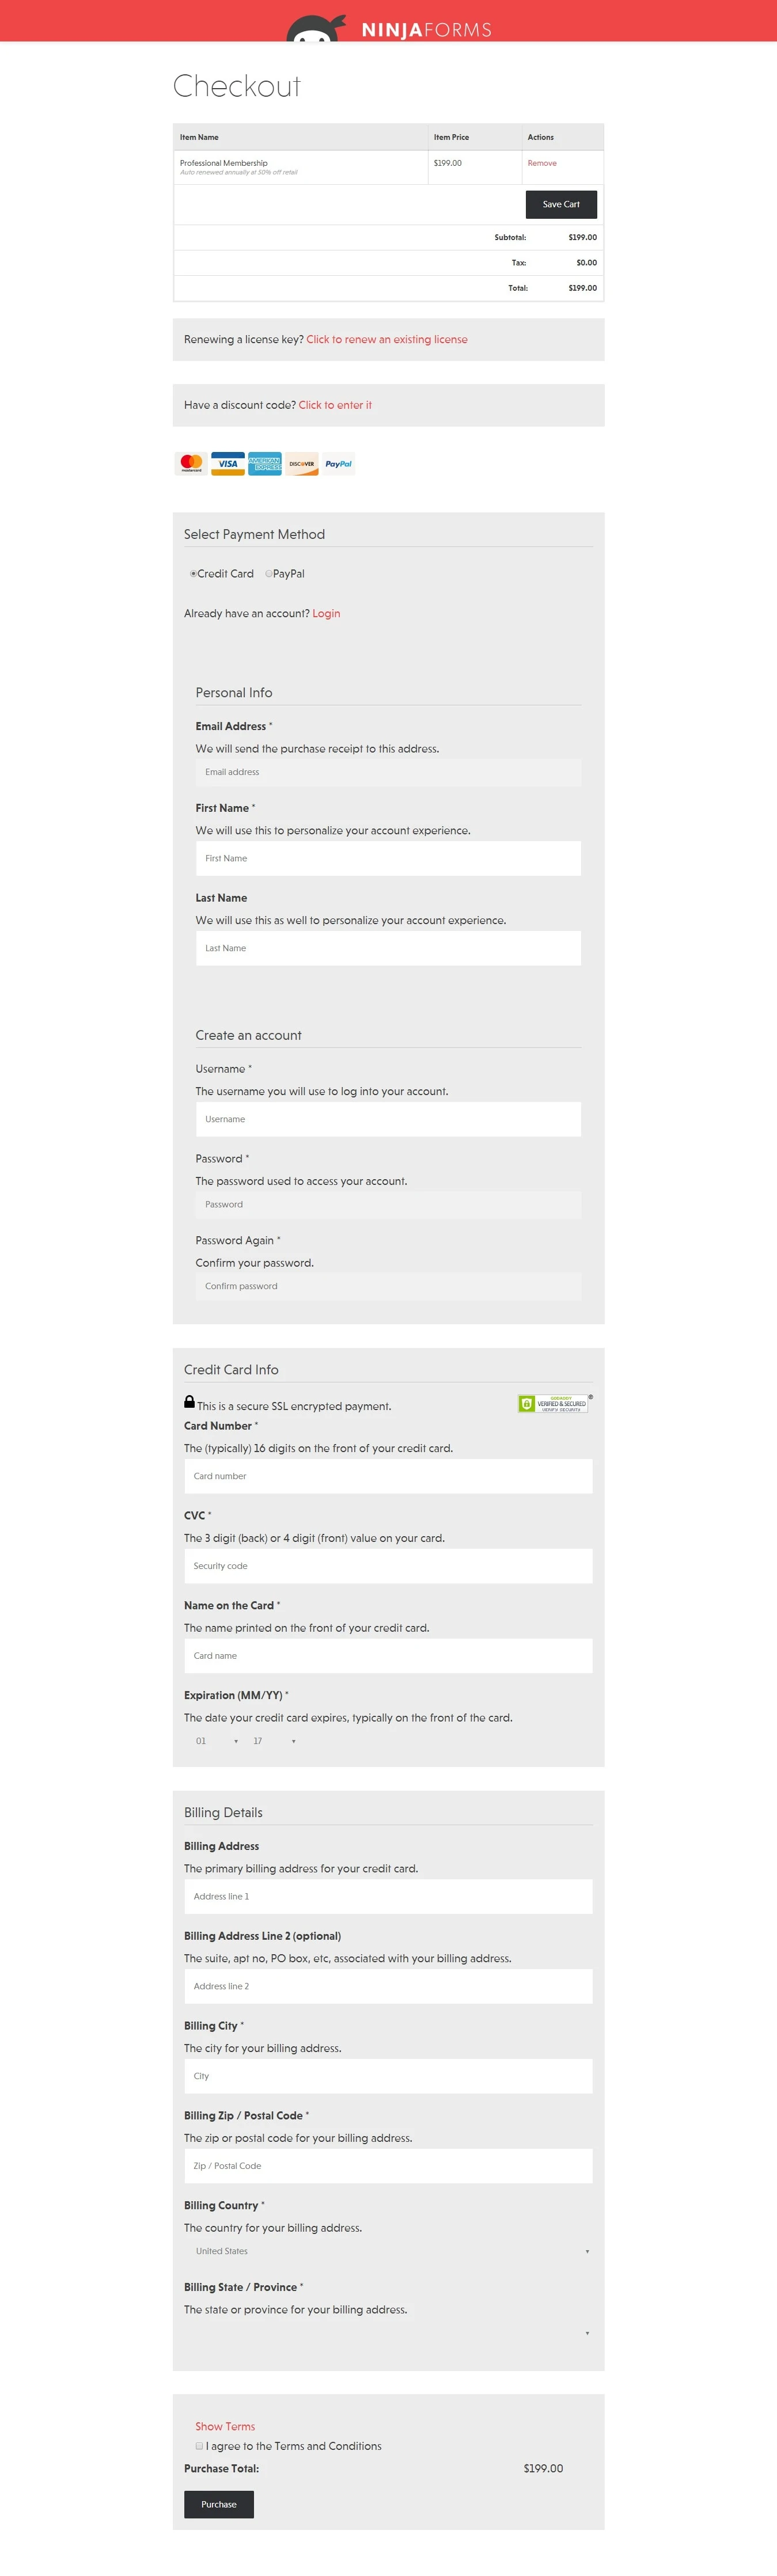The image size is (777, 2576).
Task: Click the Discover card icon
Action: pyautogui.click(x=302, y=464)
